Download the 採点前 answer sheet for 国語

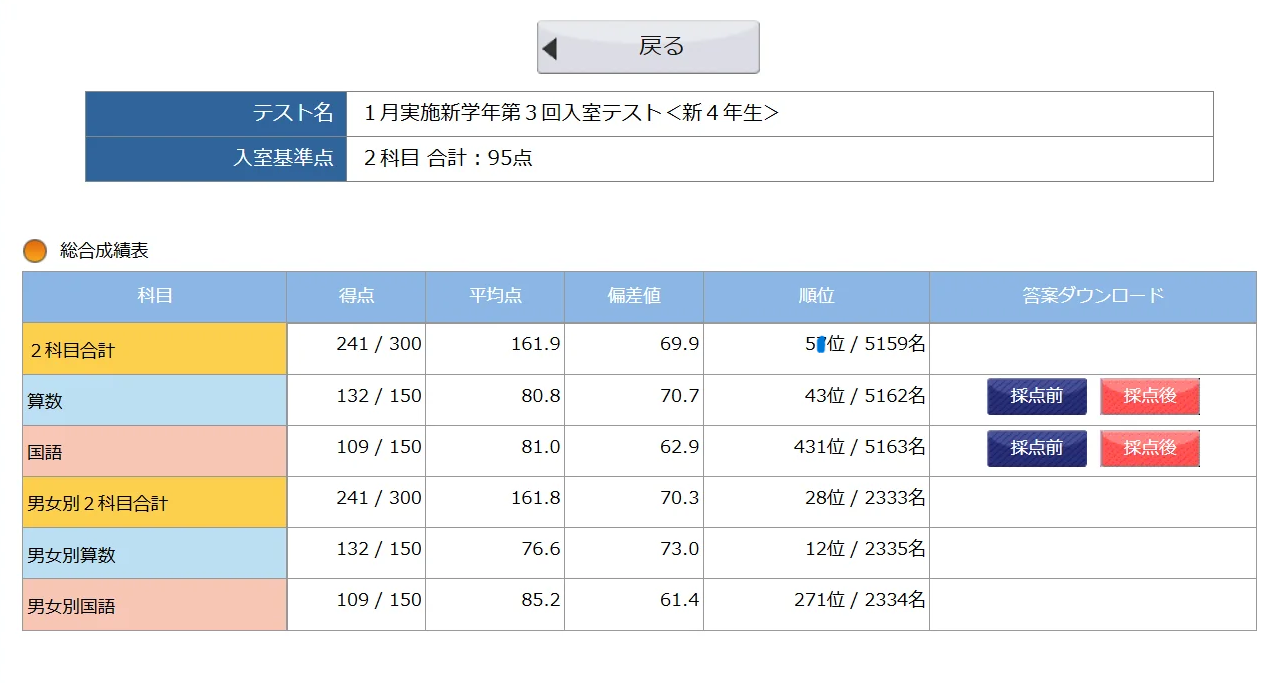pos(1037,448)
